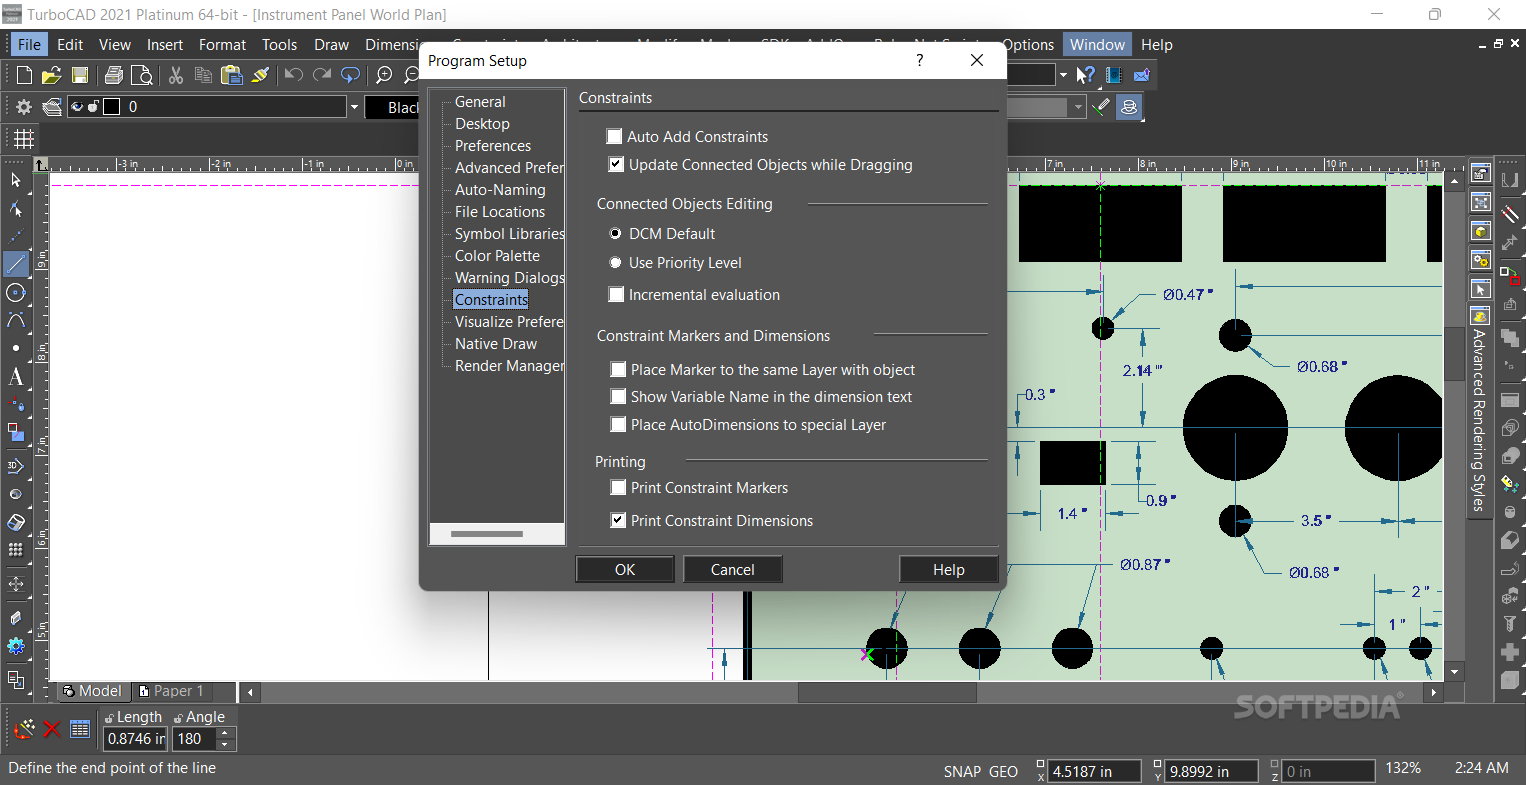Click the What's This help cursor icon

(1086, 75)
